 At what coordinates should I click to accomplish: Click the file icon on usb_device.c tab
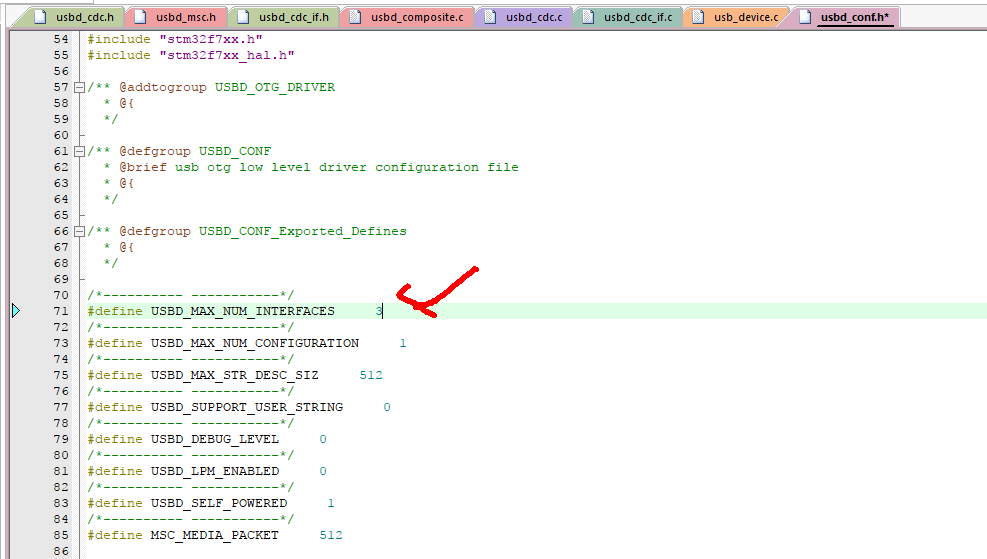click(x=698, y=17)
